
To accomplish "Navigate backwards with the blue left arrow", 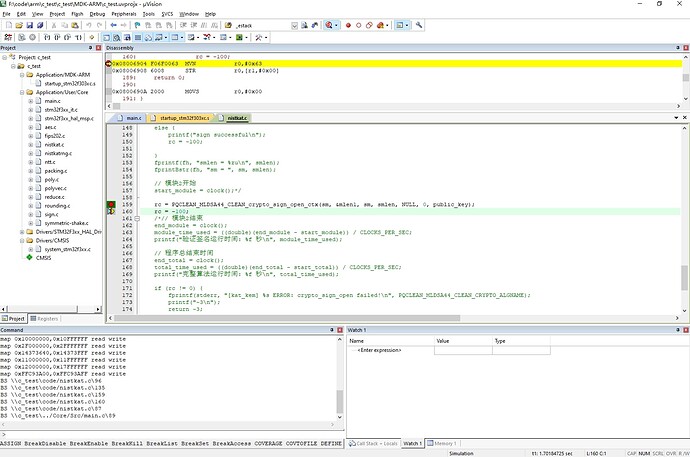I will (x=113, y=26).
